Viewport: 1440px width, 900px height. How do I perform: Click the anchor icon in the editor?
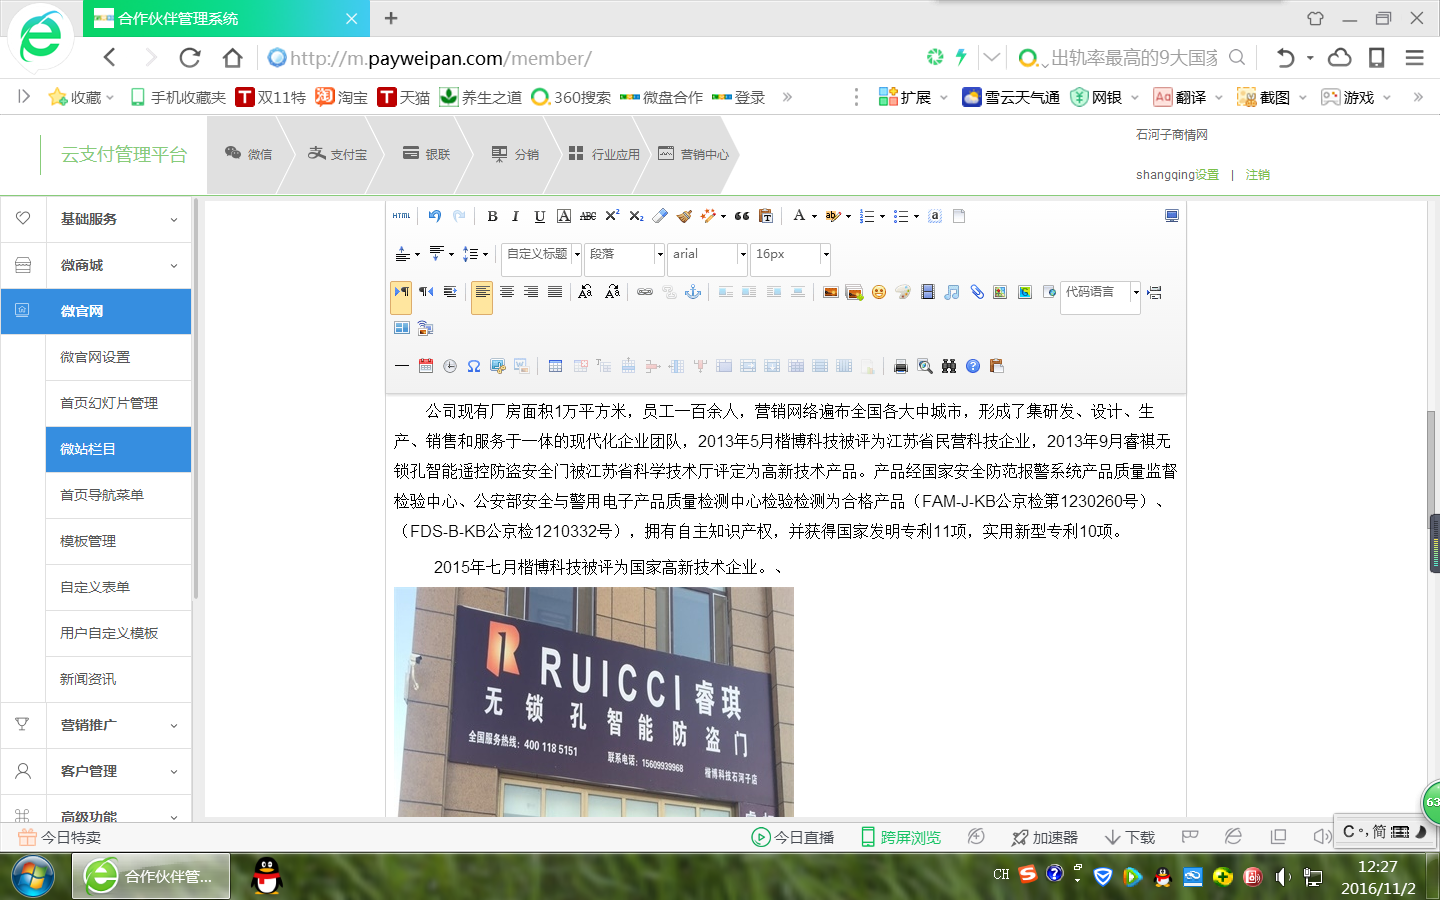[x=692, y=292]
